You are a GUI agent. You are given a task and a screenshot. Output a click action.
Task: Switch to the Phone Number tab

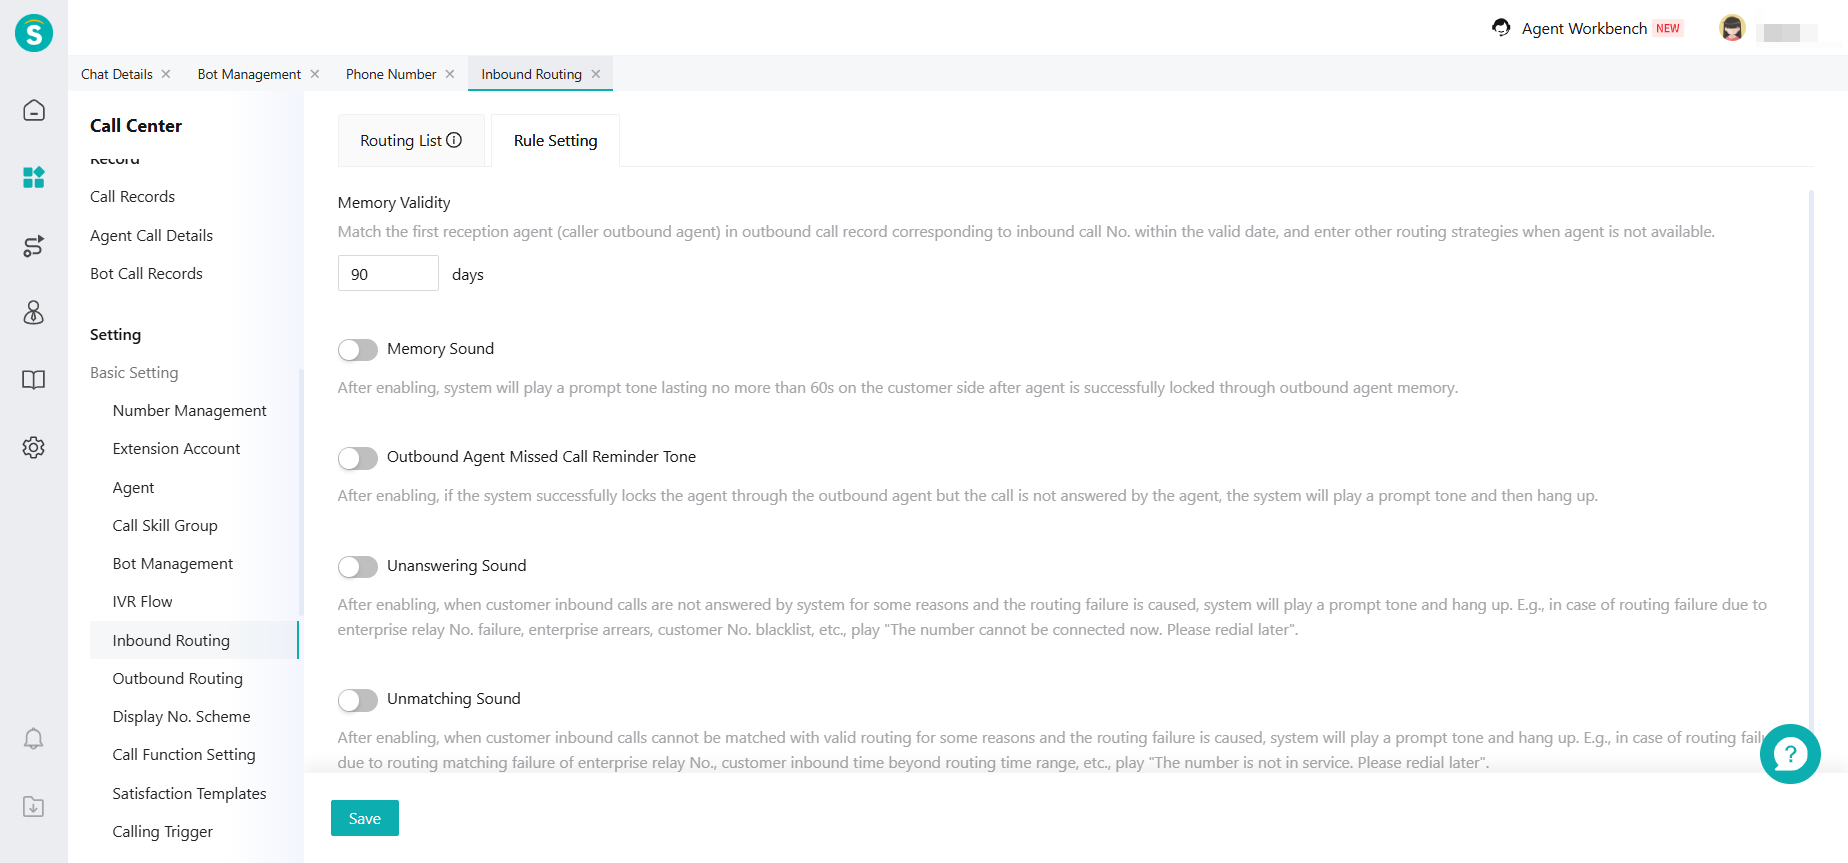click(391, 74)
